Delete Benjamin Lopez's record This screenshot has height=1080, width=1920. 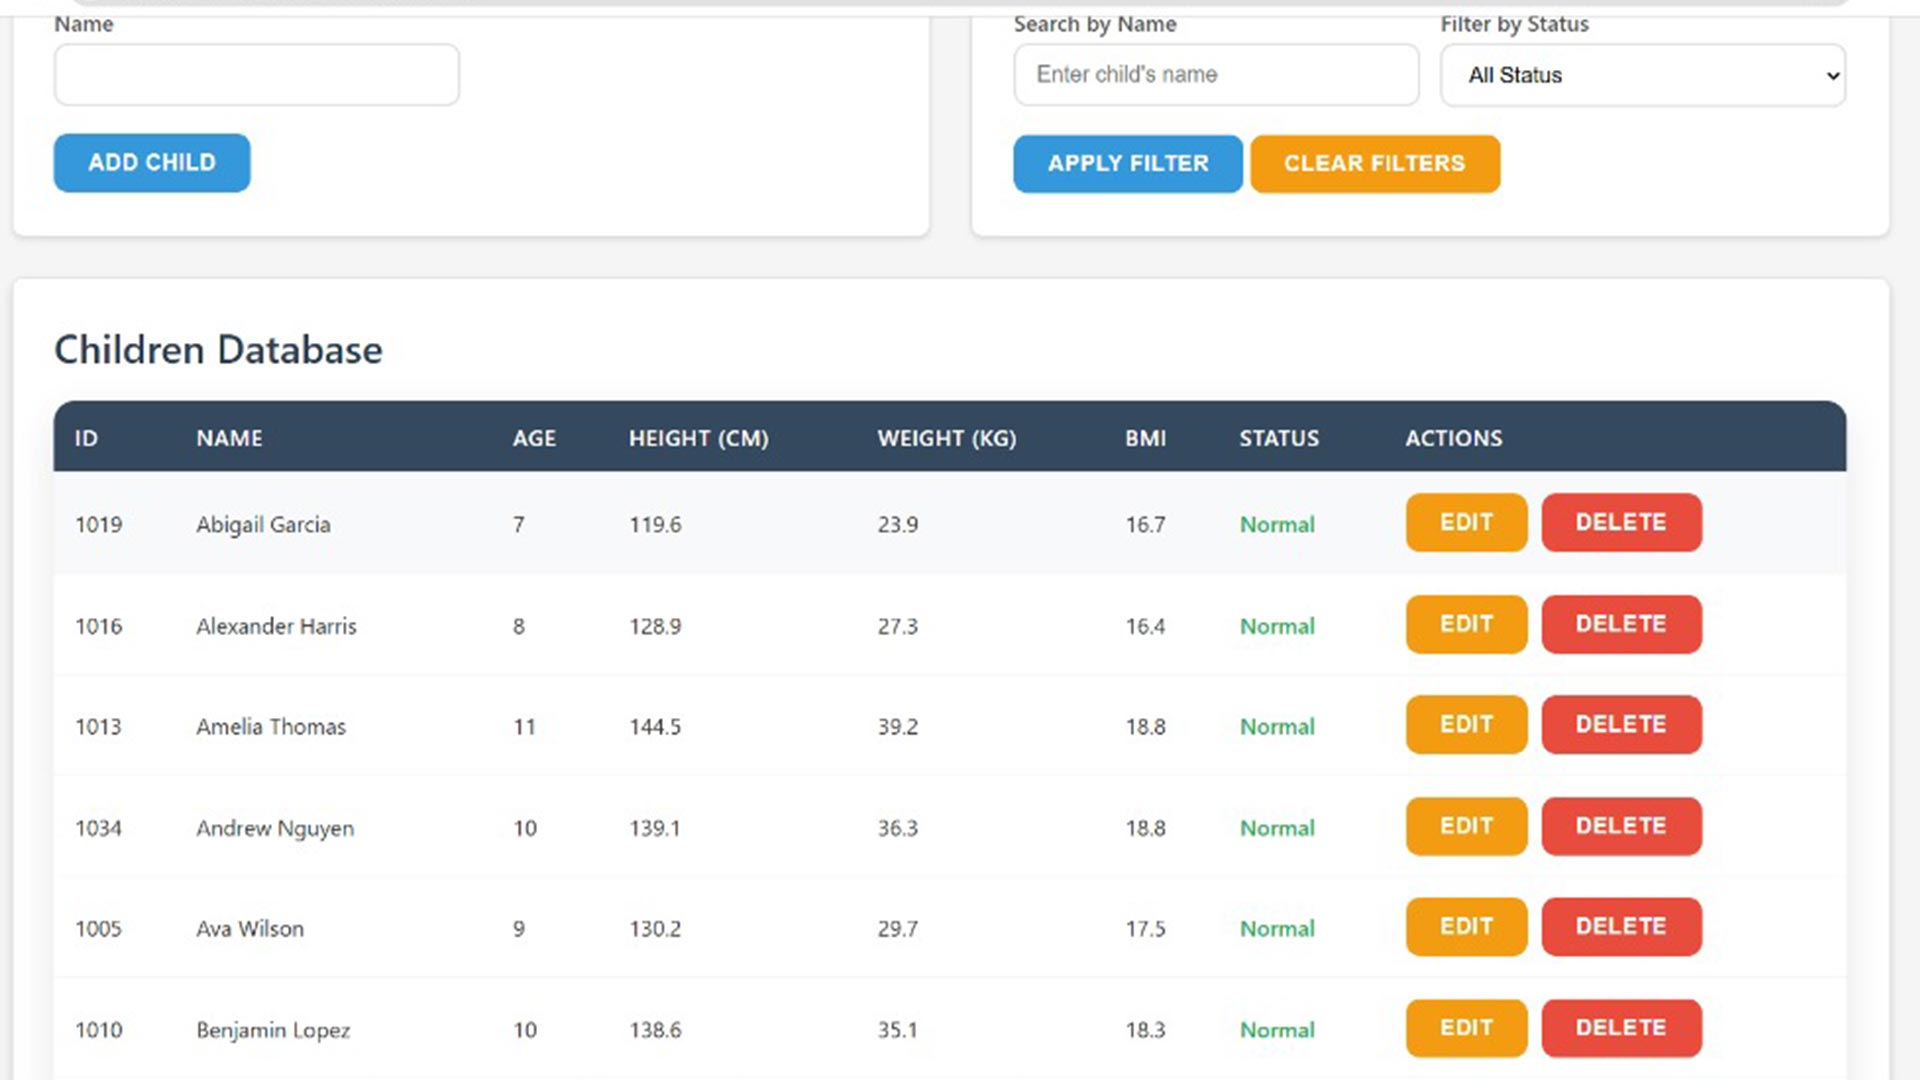(1621, 1028)
